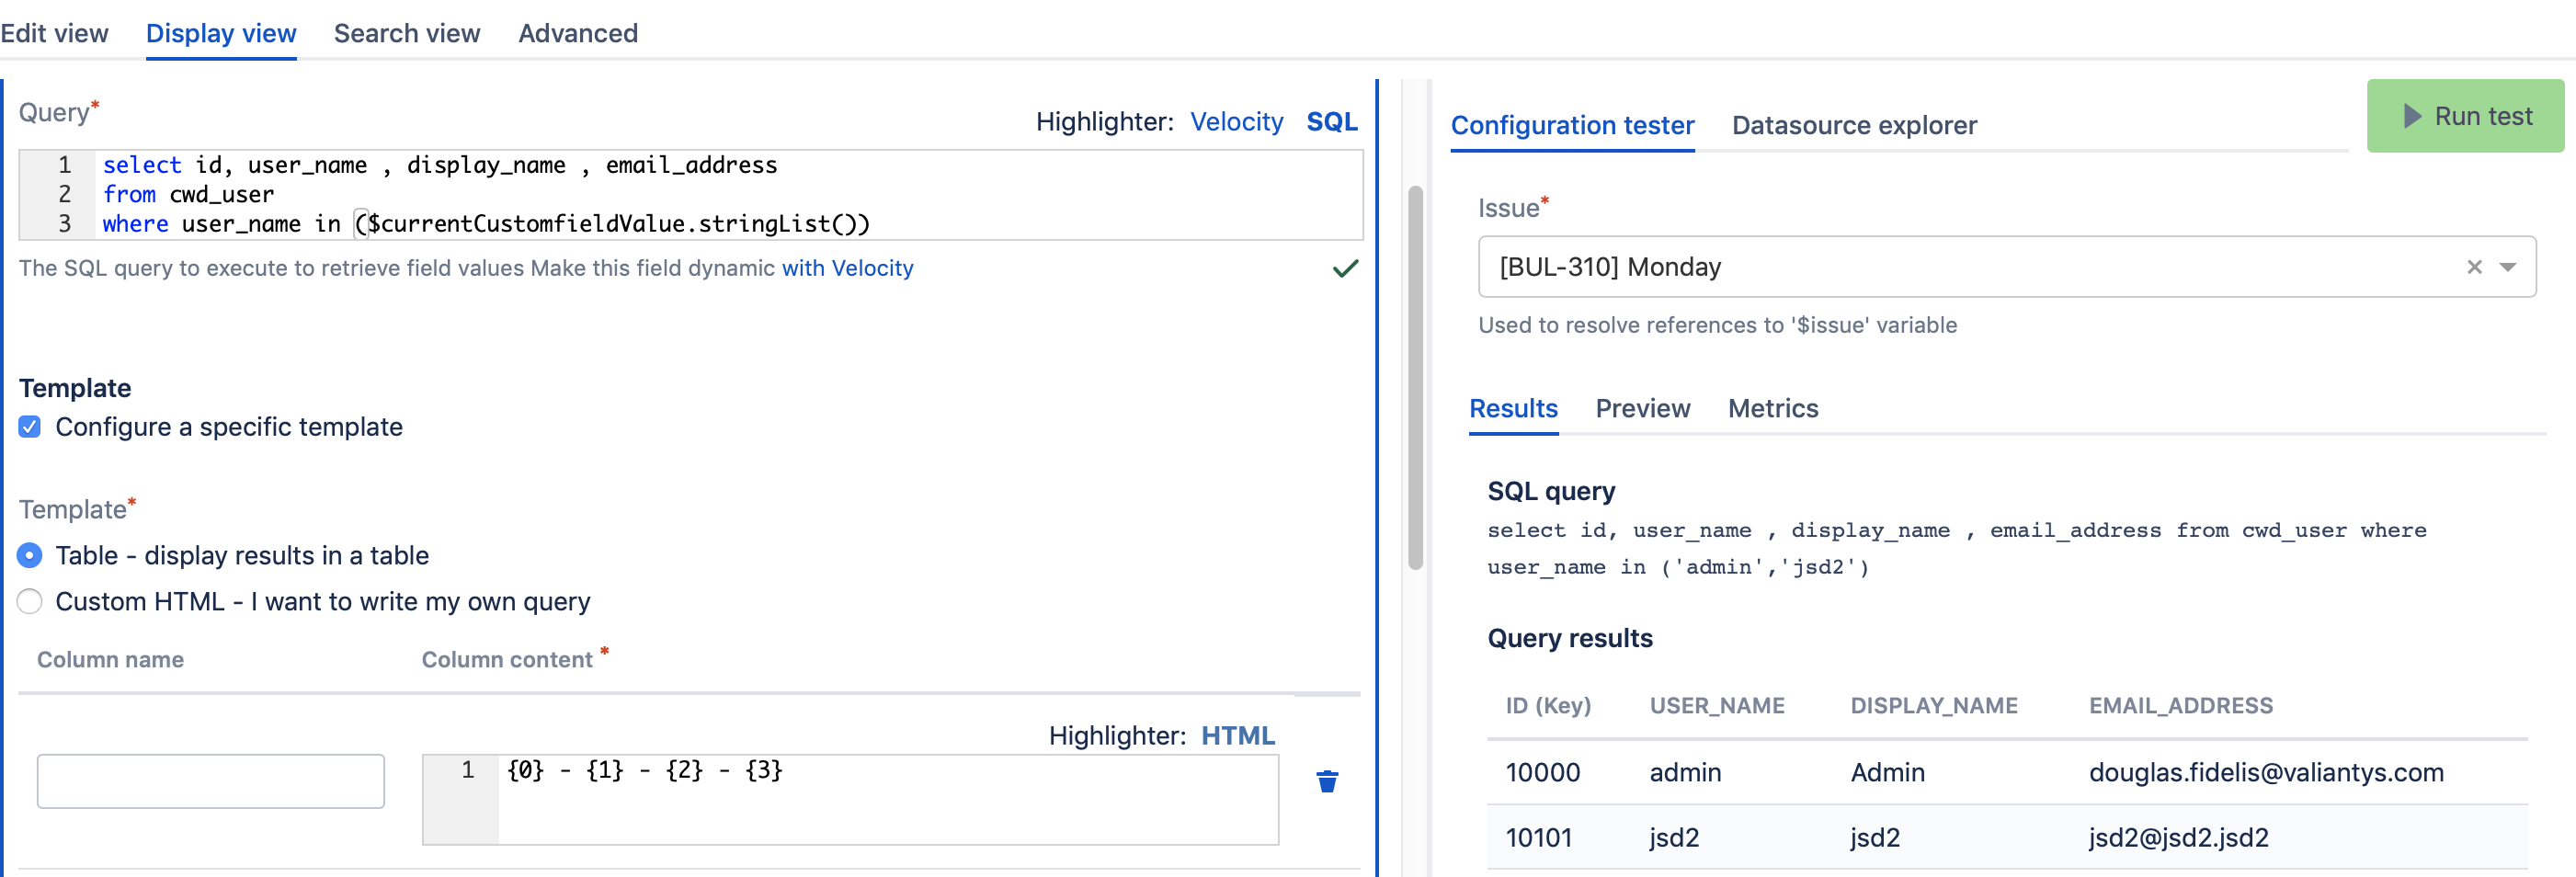2576x877 pixels.
Task: Open the Advanced tab
Action: pyautogui.click(x=577, y=33)
